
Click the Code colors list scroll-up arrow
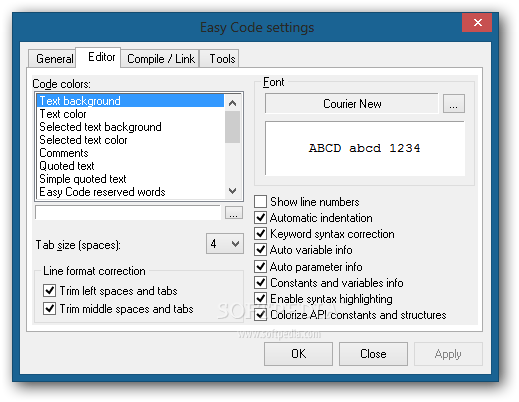pyautogui.click(x=233, y=103)
